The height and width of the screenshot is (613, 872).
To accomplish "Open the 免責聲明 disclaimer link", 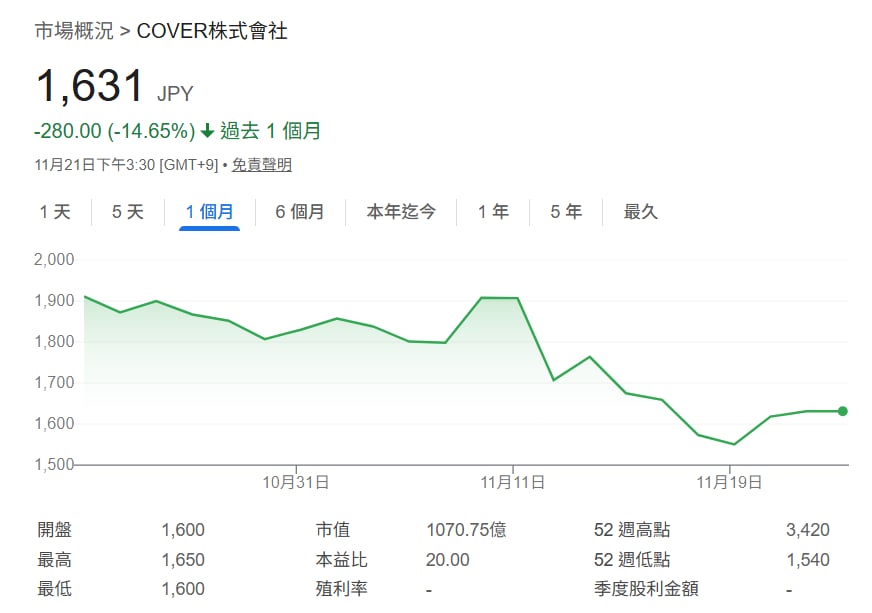I will pyautogui.click(x=262, y=165).
